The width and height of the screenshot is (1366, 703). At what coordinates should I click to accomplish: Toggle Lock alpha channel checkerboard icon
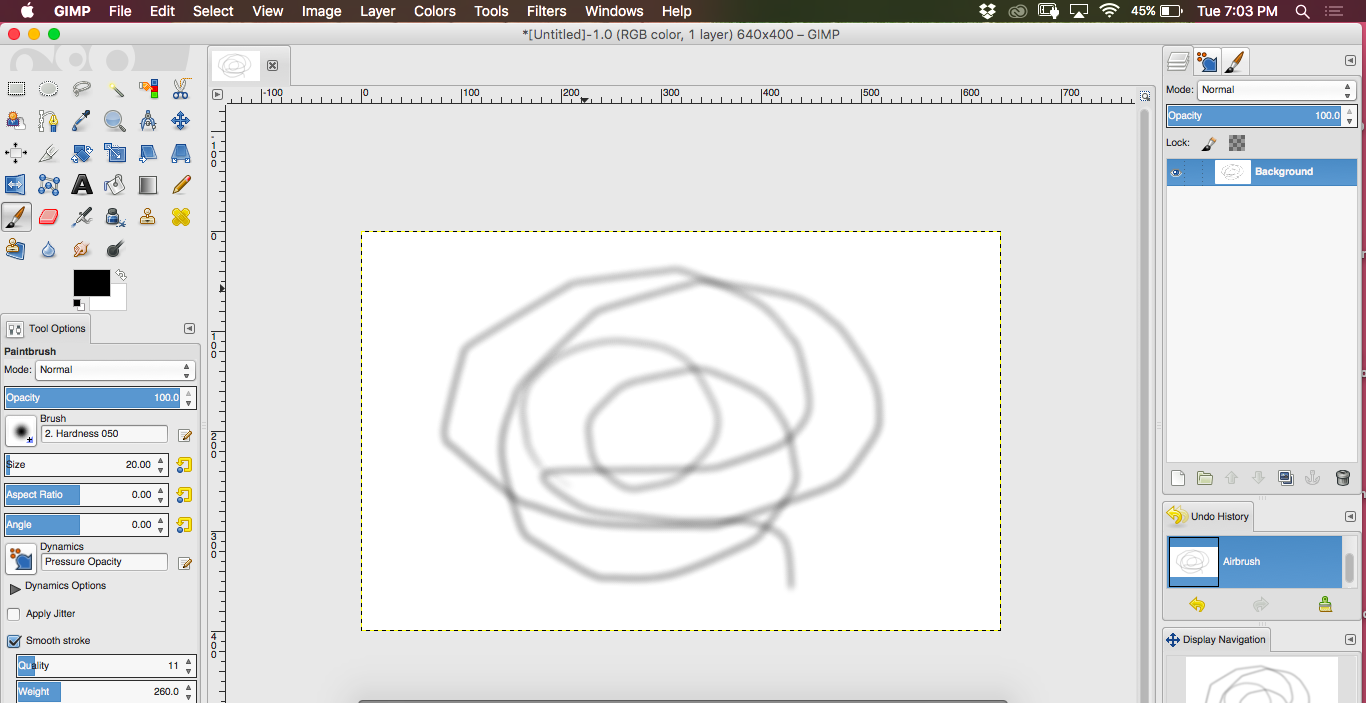1237,143
